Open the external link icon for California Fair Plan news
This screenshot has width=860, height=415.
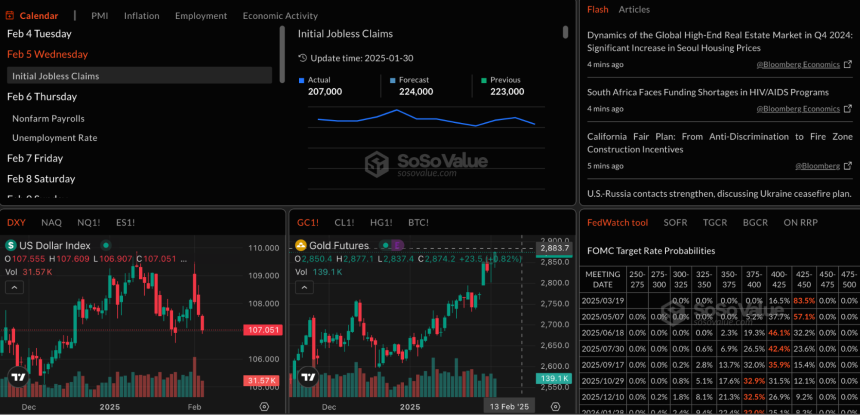847,166
